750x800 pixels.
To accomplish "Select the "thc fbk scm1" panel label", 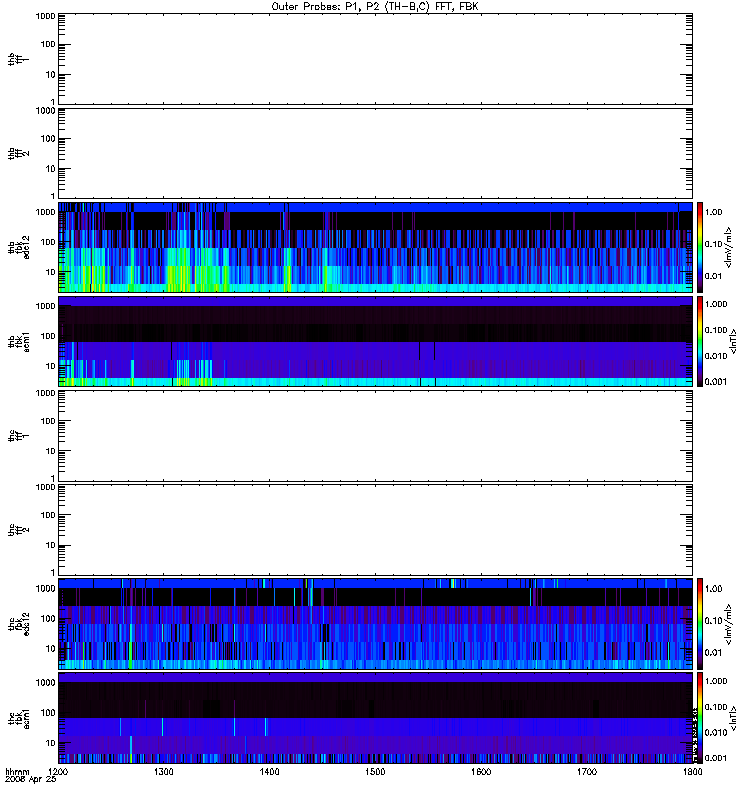I will click(18, 718).
